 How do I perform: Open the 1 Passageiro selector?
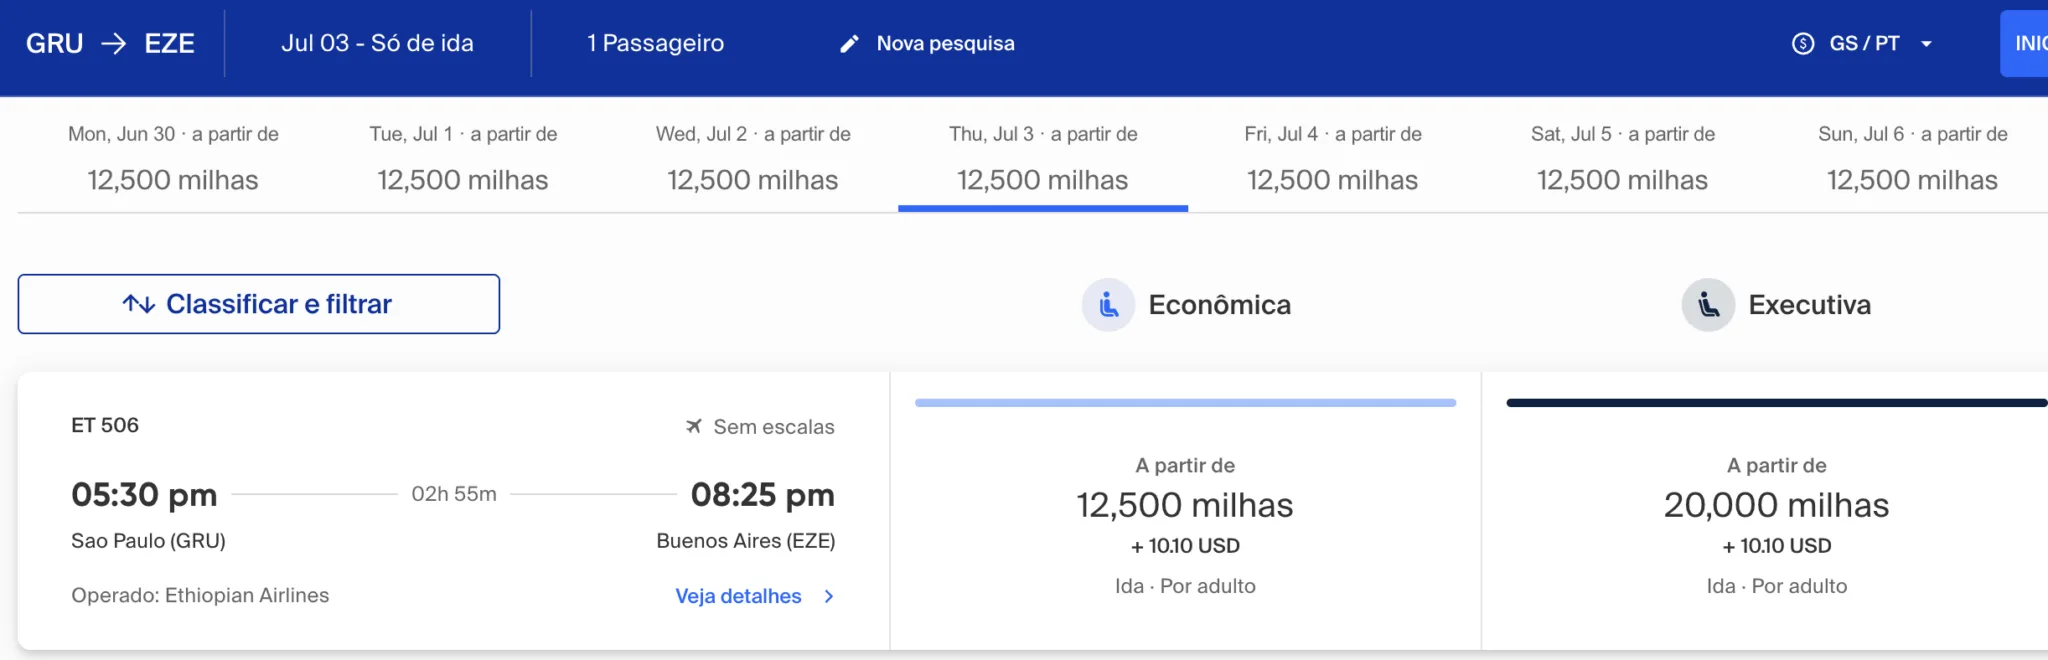click(x=654, y=43)
